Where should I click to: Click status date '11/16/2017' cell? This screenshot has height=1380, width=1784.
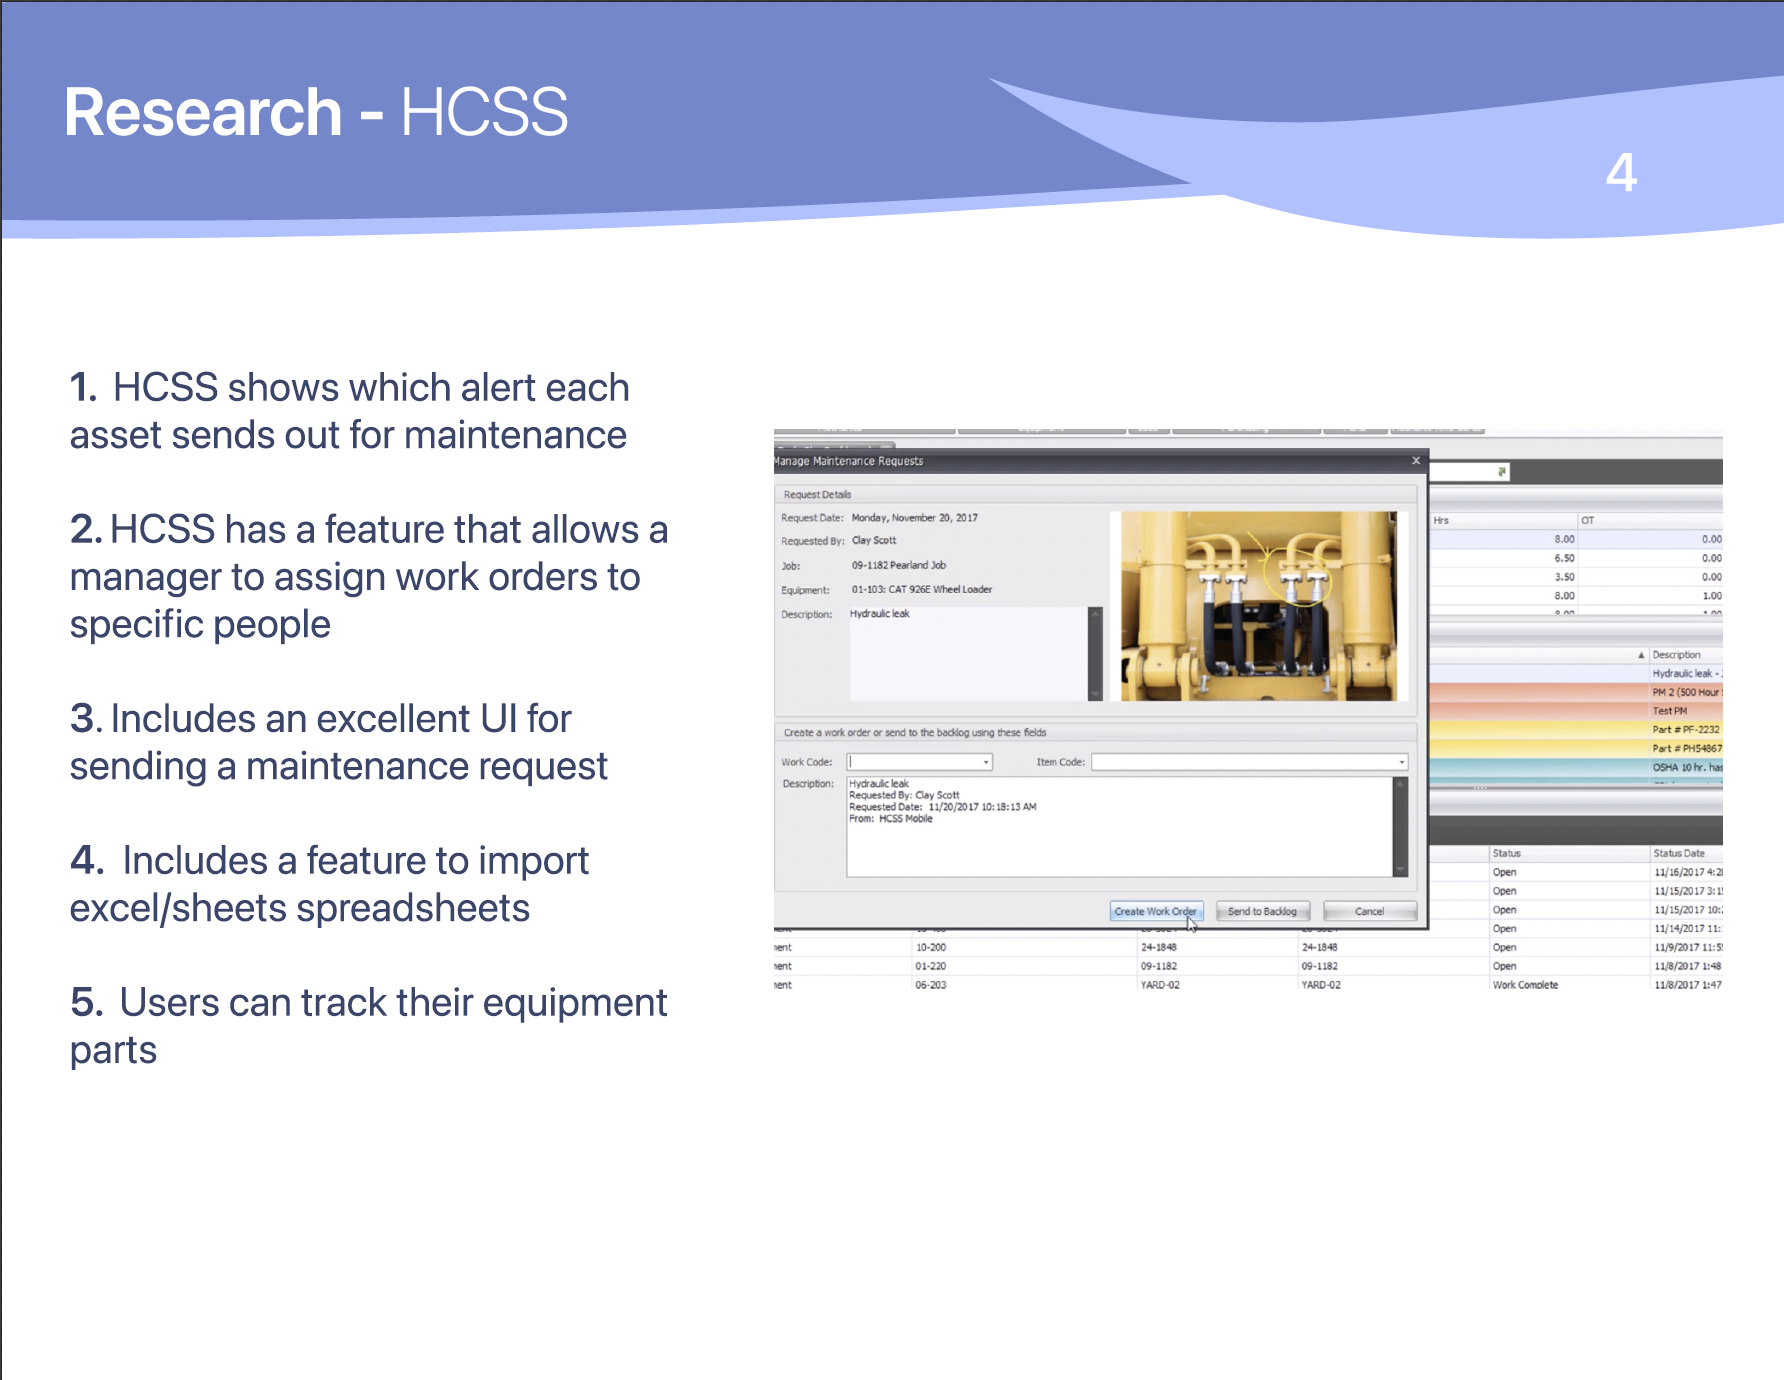[x=1687, y=872]
